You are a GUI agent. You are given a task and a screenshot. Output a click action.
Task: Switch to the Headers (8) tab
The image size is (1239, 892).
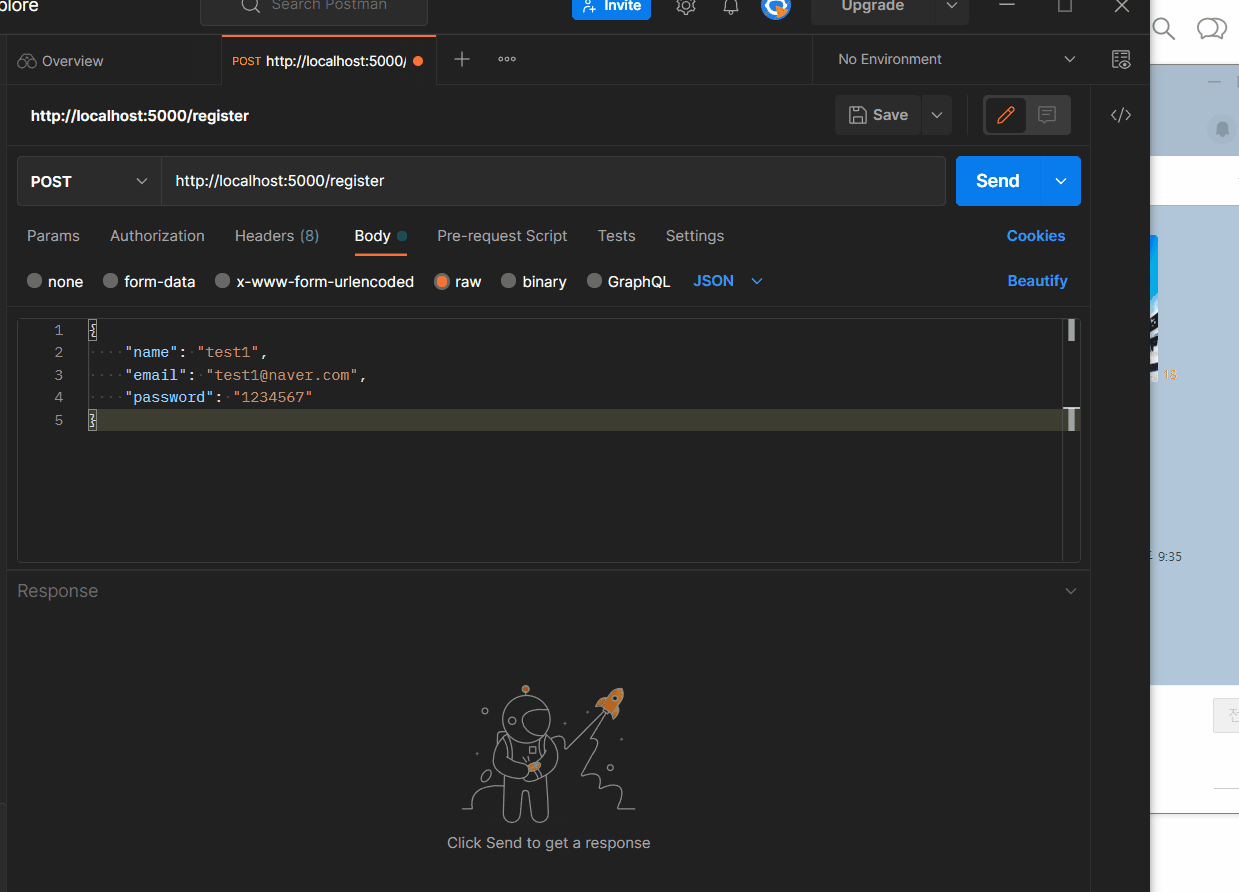pos(277,236)
